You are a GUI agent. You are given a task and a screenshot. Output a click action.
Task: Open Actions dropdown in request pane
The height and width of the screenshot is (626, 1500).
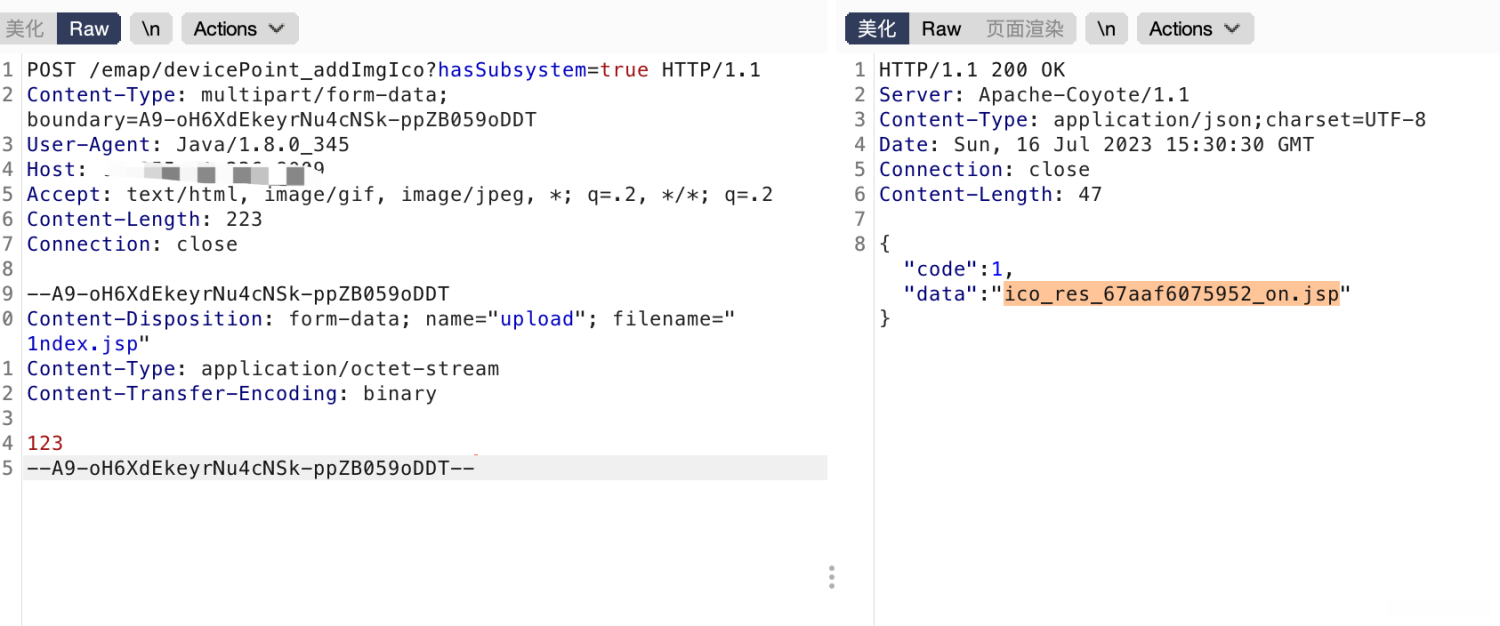click(x=239, y=29)
